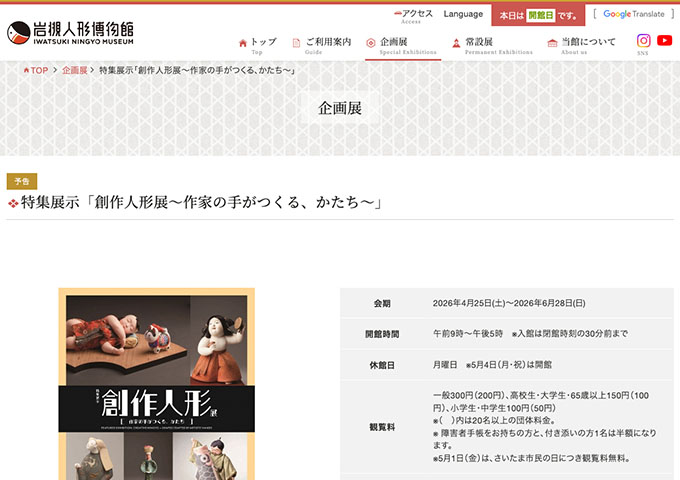Click the breadcrumb text 特集展示「創作人形展〜」
This screenshot has width=680, height=480.
point(197,70)
